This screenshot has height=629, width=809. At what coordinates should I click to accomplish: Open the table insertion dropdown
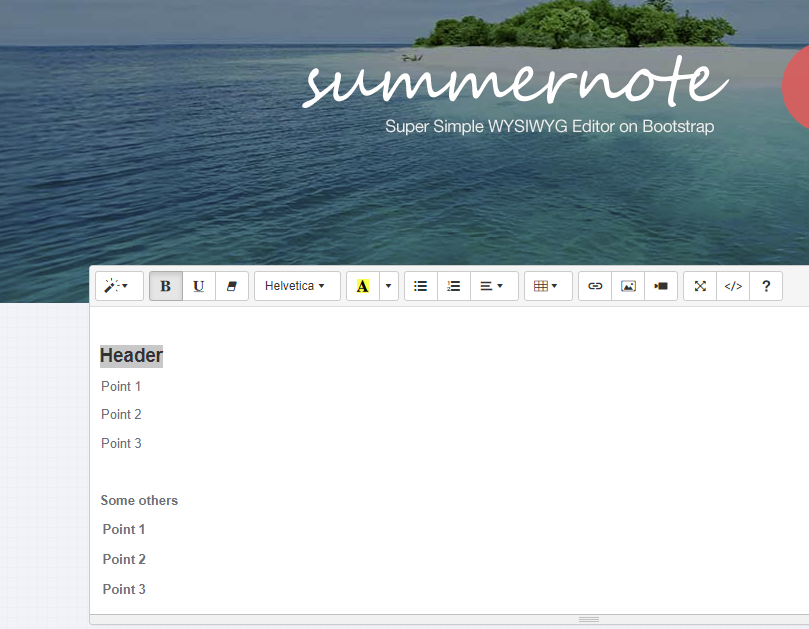point(548,286)
